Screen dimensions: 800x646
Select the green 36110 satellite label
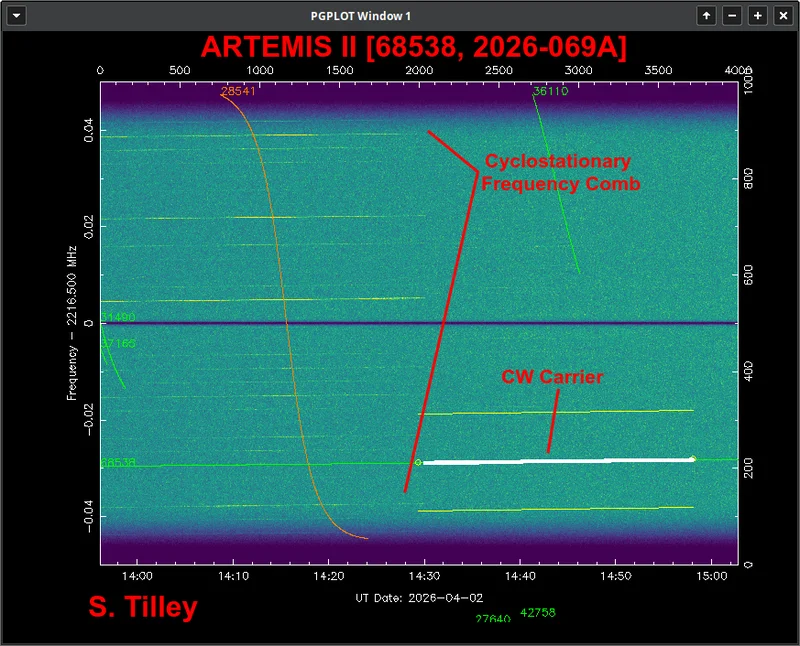[x=550, y=91]
